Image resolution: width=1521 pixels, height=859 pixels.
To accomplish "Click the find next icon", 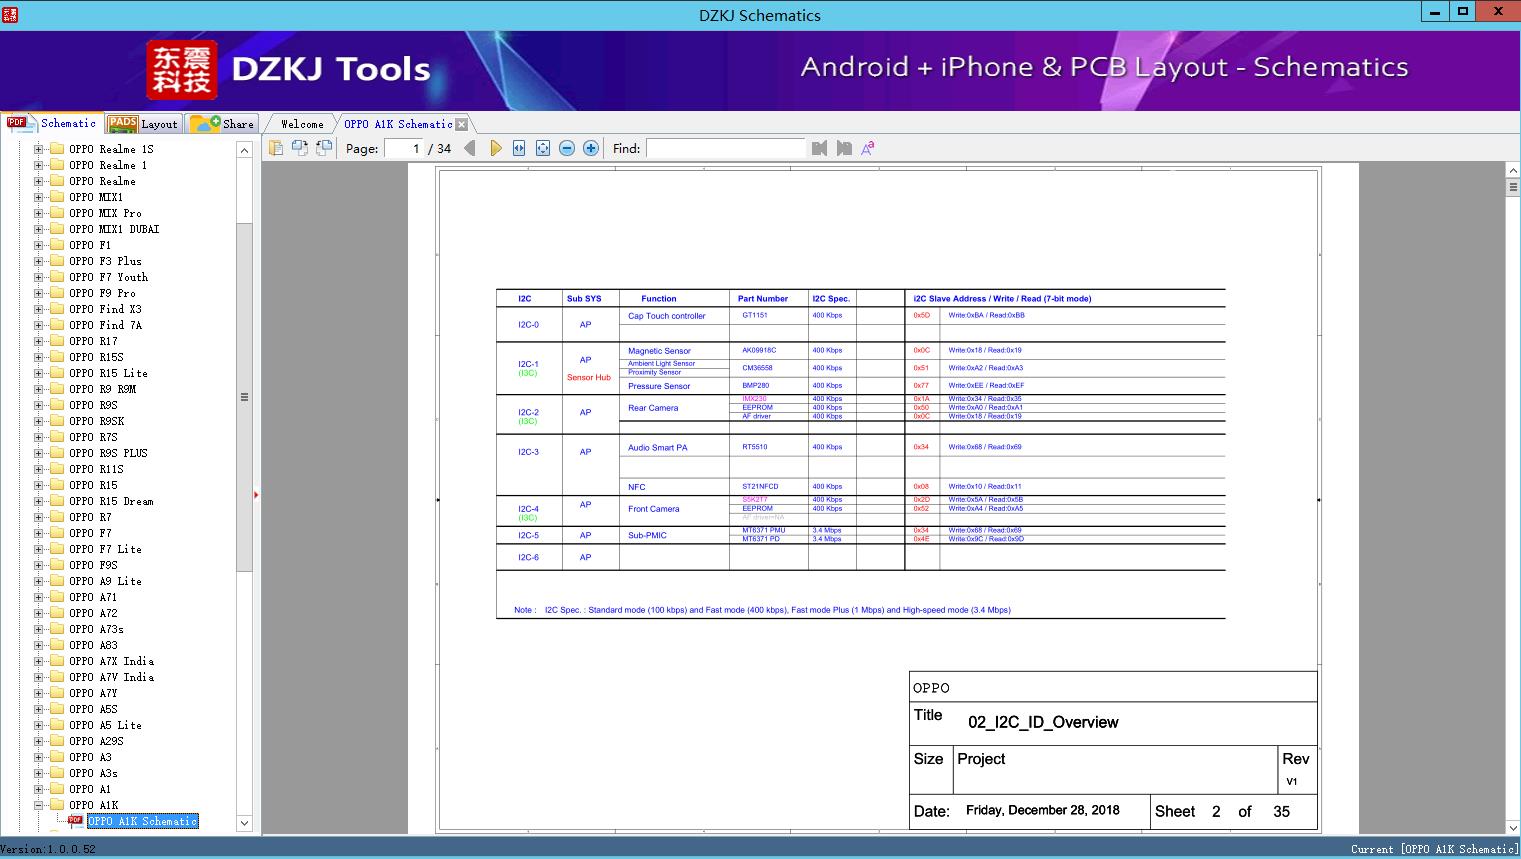I will tap(844, 148).
